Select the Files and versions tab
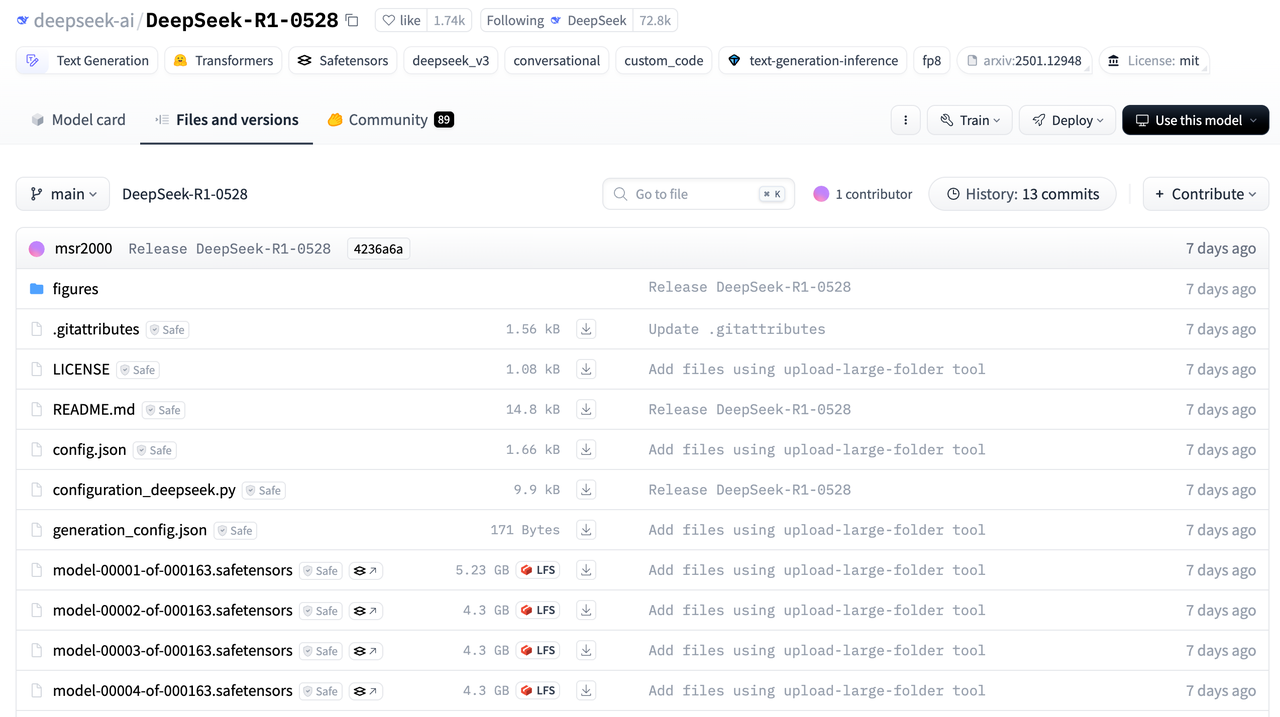Image resolution: width=1280 pixels, height=717 pixels. (x=226, y=120)
